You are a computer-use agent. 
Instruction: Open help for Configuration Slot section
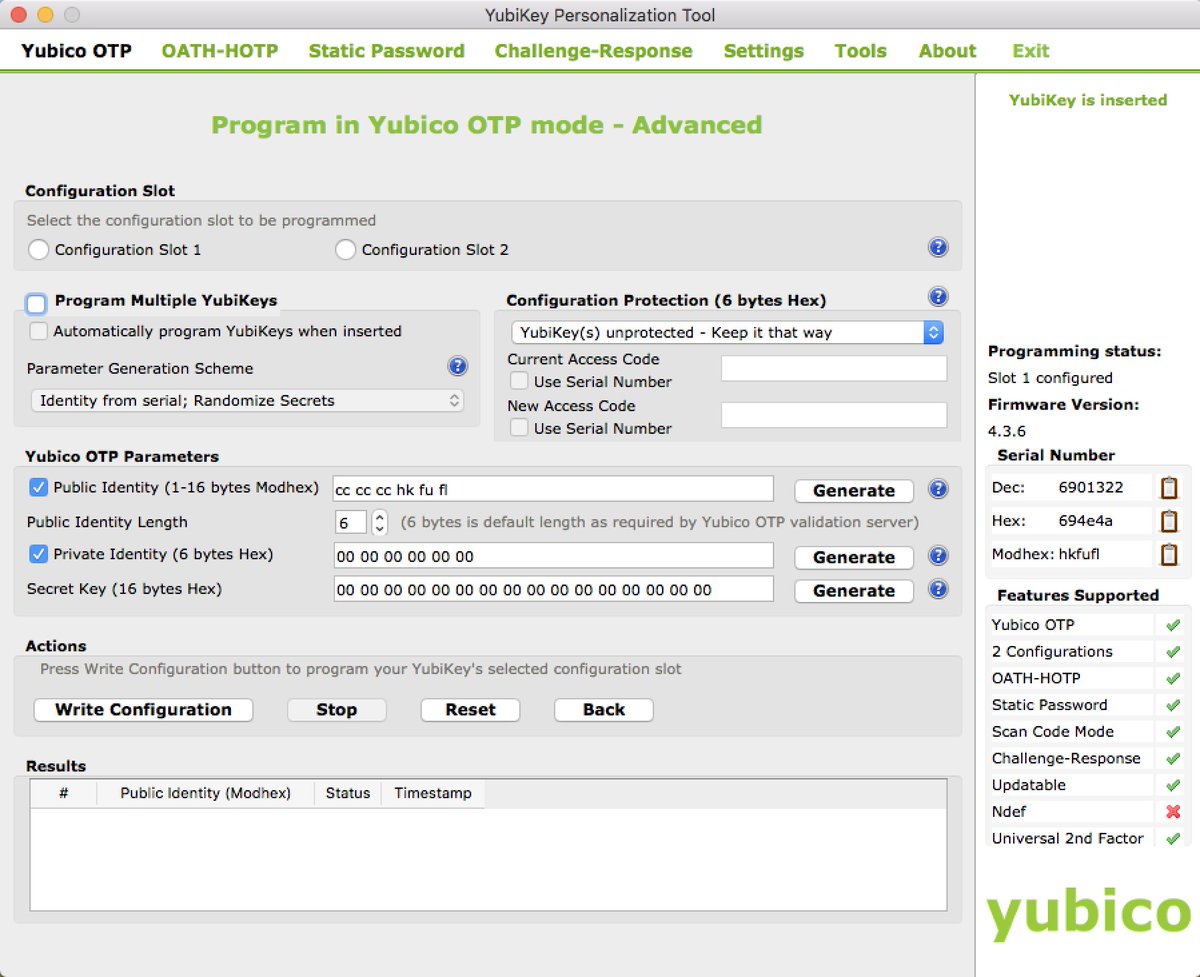(x=938, y=248)
